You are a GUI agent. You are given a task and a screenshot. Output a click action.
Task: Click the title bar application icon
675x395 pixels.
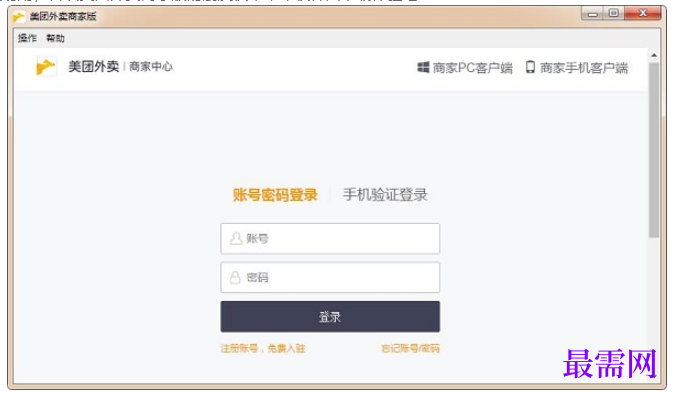click(x=19, y=17)
